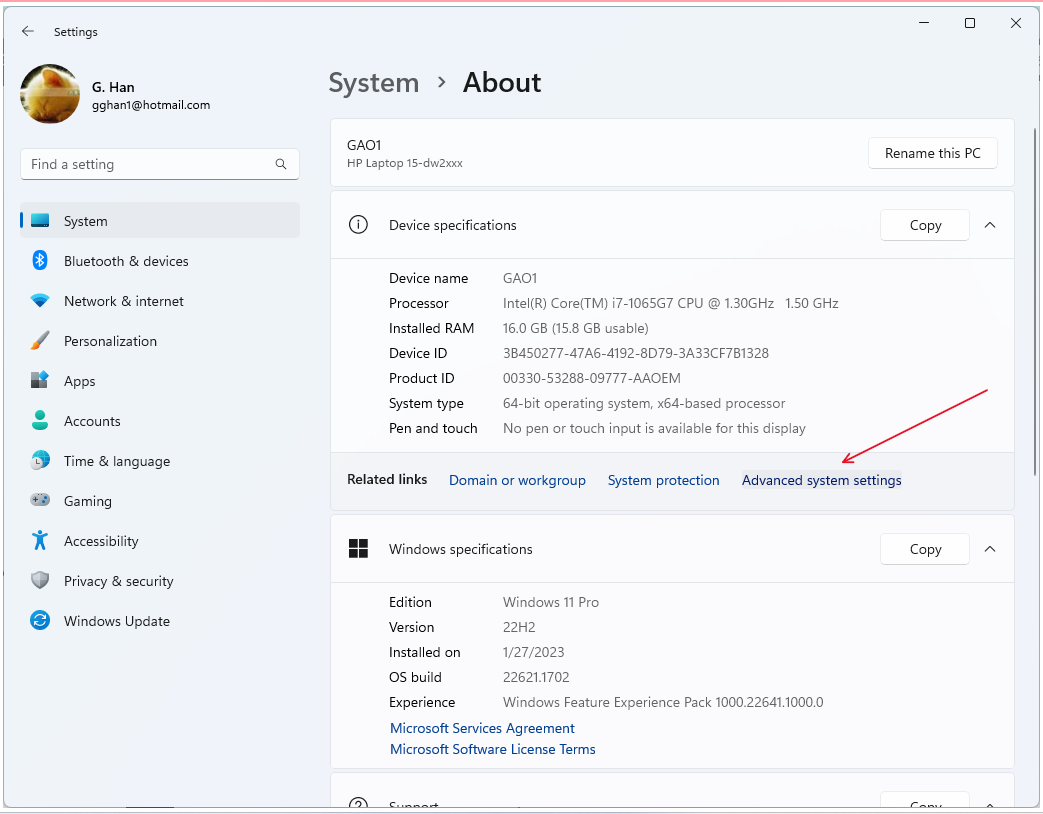1043x814 pixels.
Task: Click the Accessibility figure icon
Action: coord(40,540)
